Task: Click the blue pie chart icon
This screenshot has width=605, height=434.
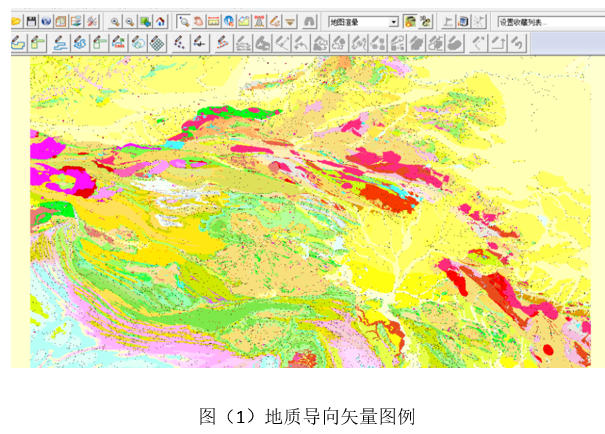Action: pos(229,20)
